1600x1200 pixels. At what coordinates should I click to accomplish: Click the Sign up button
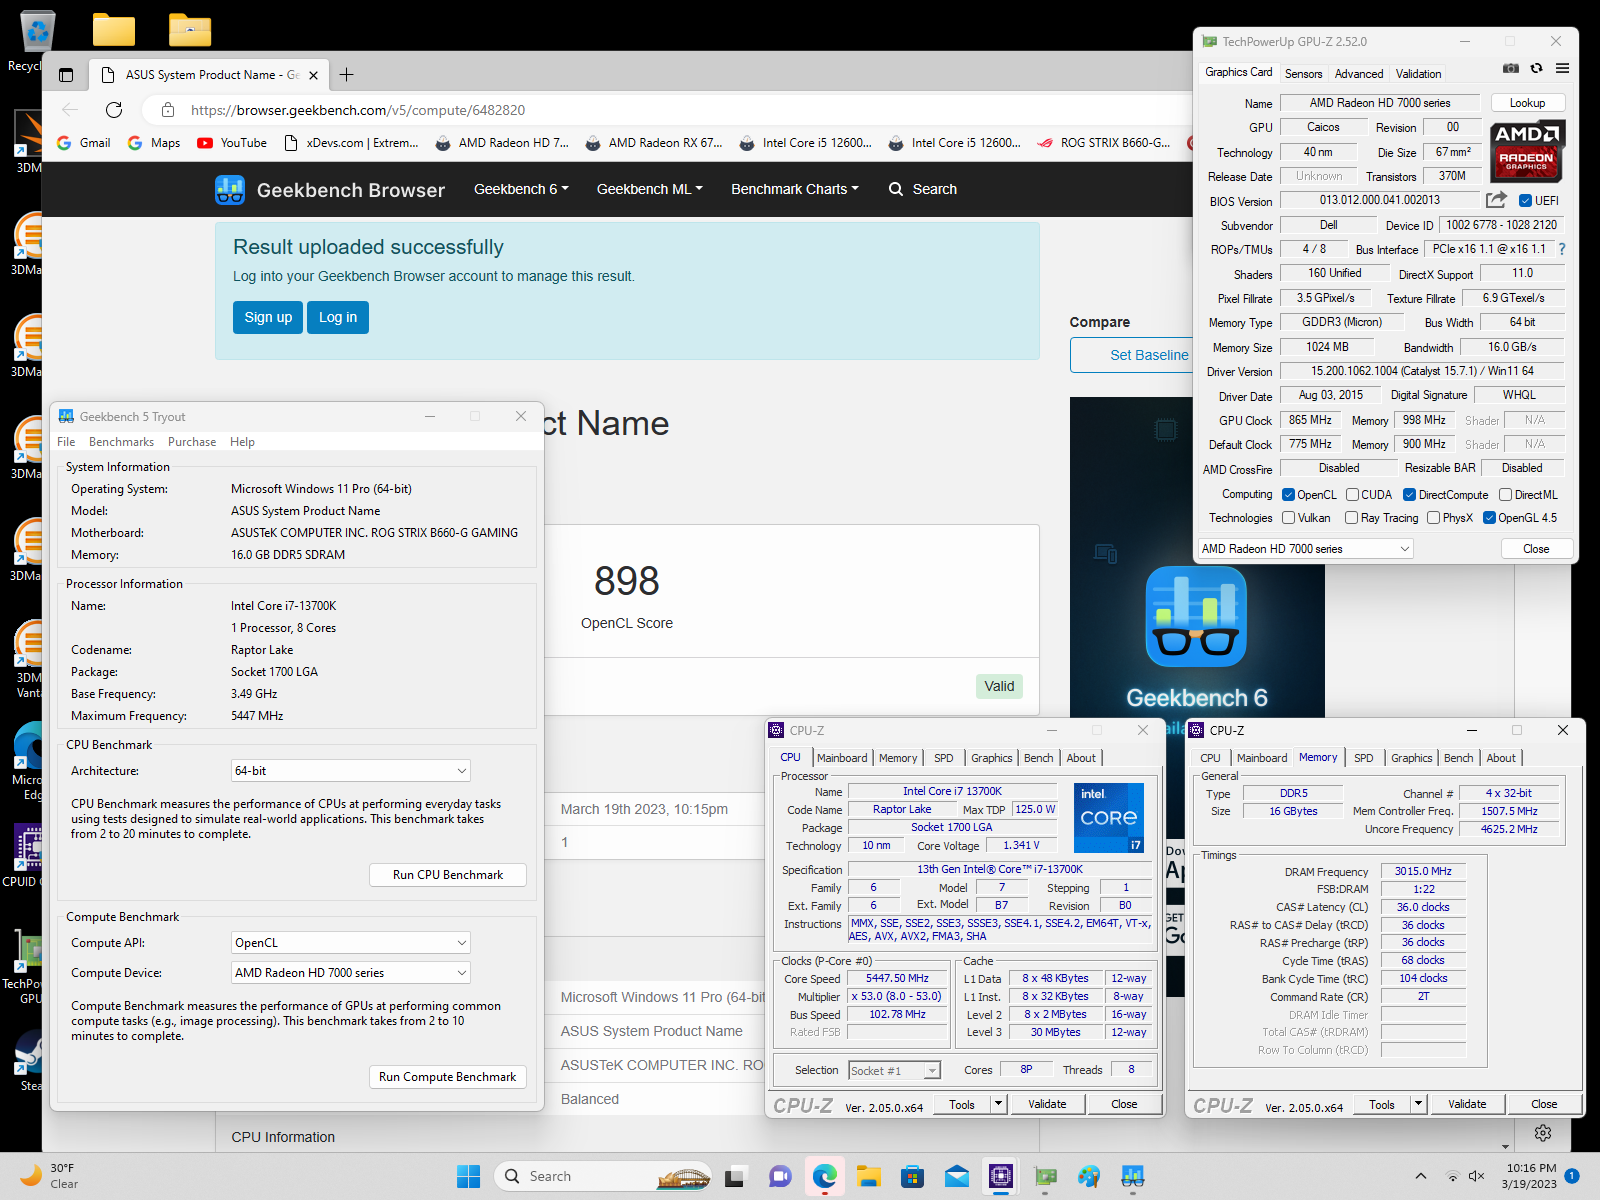268,317
